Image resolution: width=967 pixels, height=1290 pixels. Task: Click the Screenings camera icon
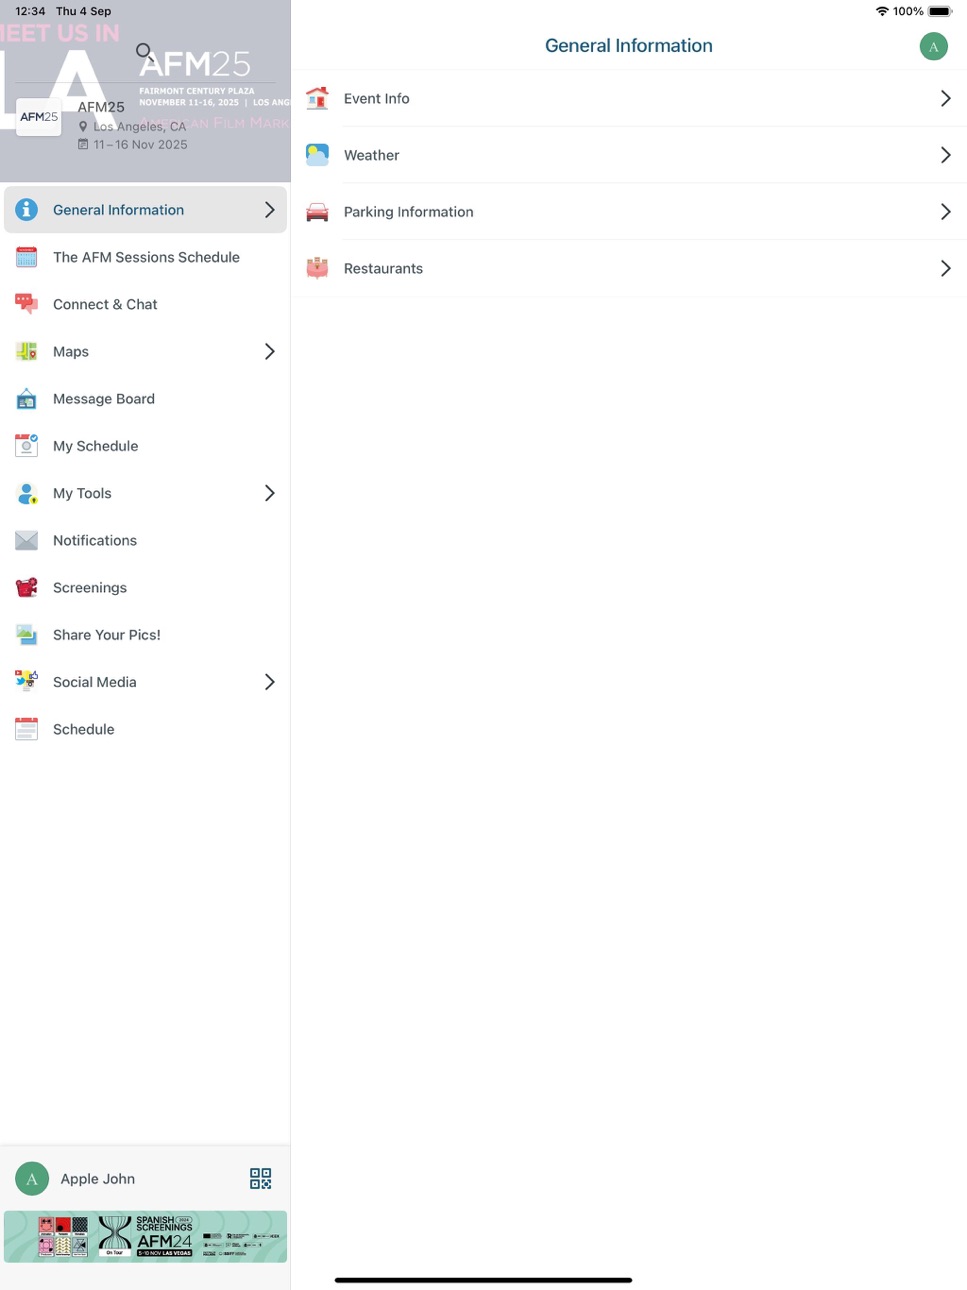27,587
